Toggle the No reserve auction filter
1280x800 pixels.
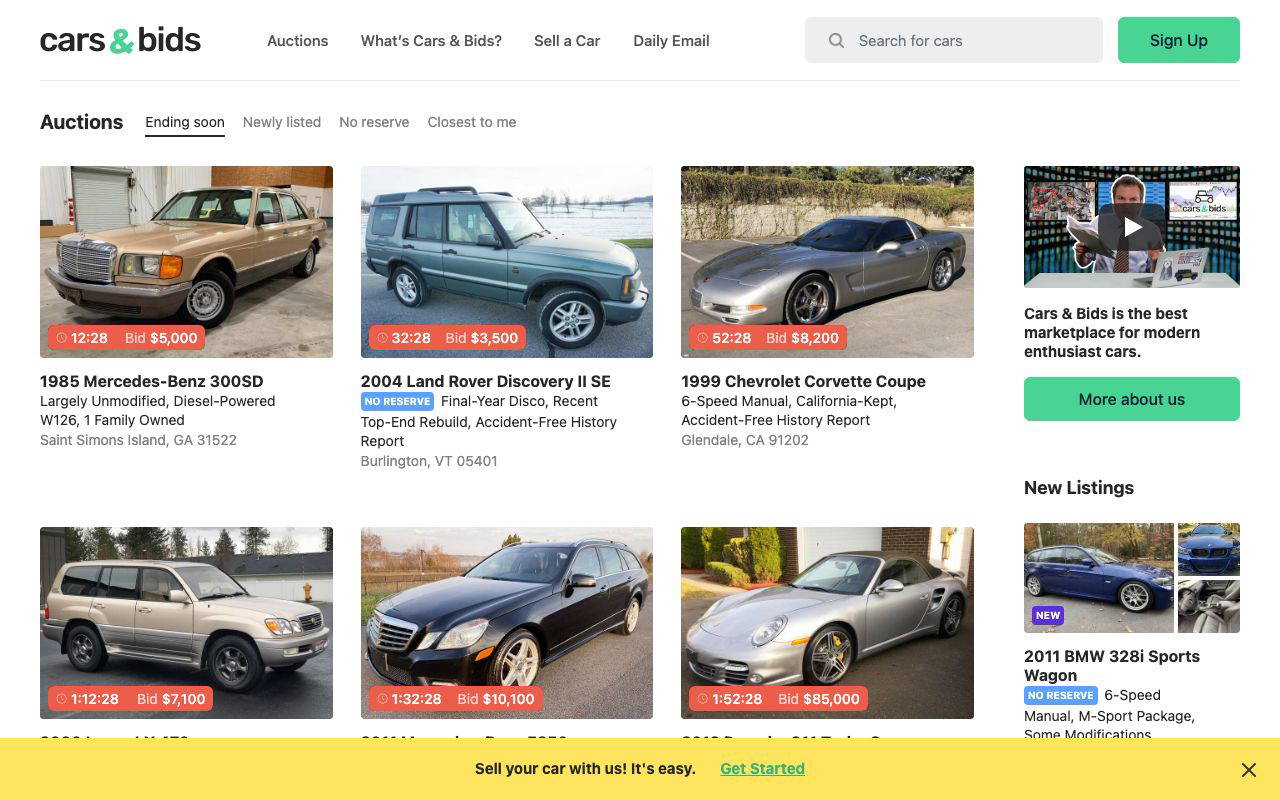(374, 122)
